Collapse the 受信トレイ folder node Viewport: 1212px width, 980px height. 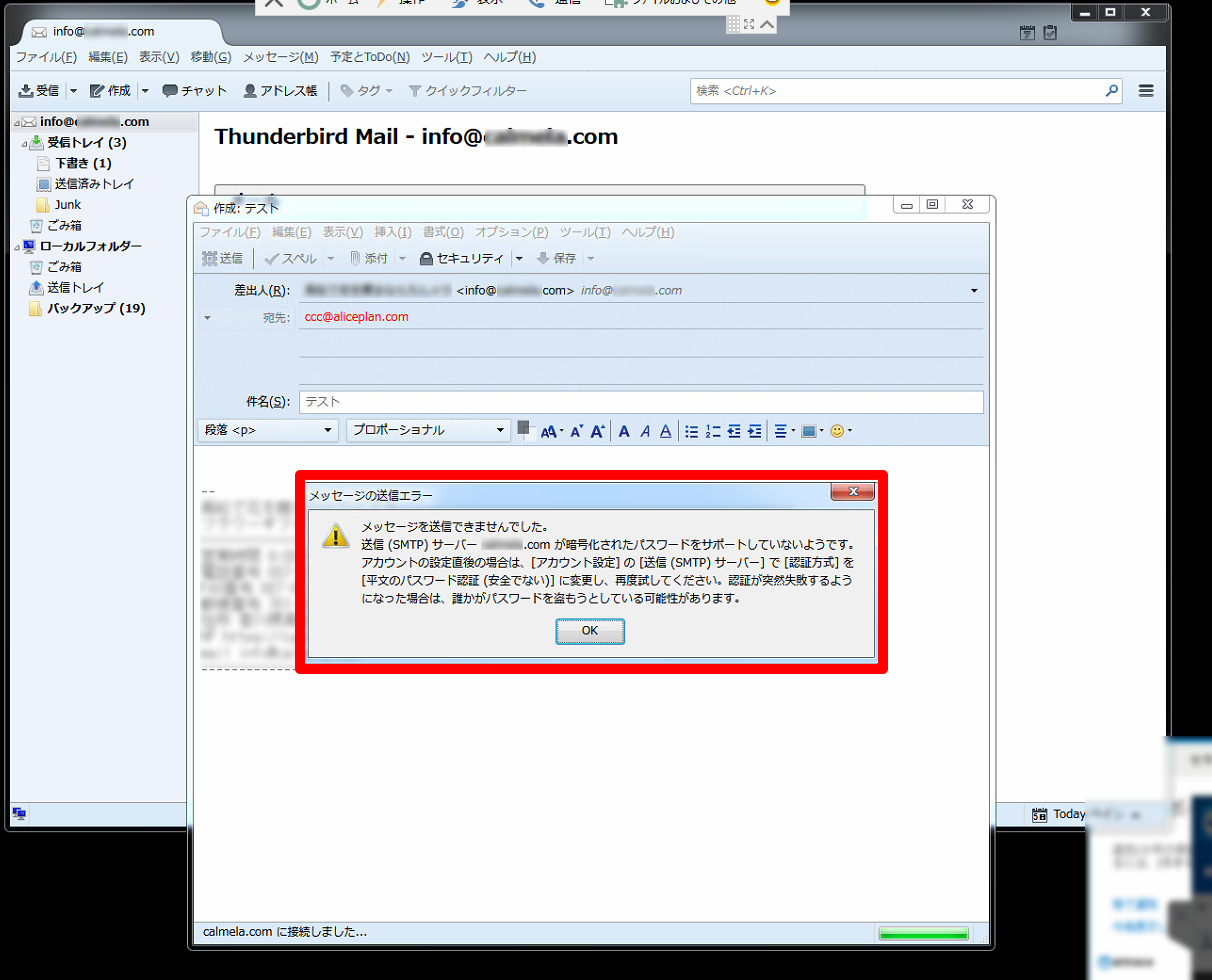click(x=25, y=143)
